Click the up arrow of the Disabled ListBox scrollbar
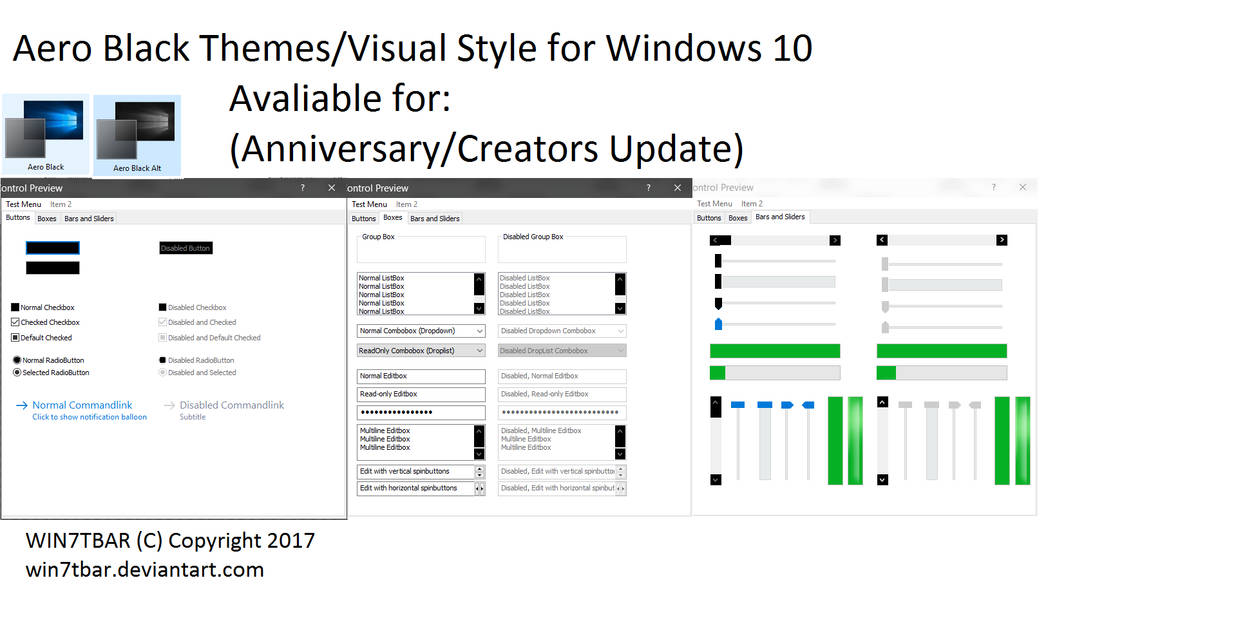The height and width of the screenshot is (641, 1247). [620, 279]
